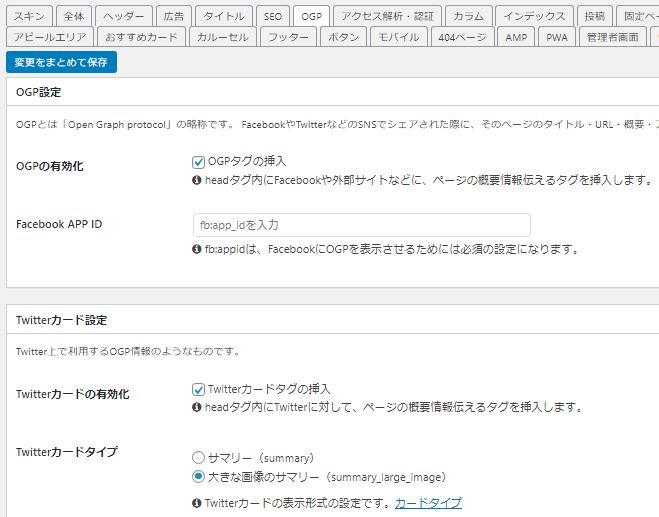
Task: Click the Twitterカード設定 section heading
Action: (x=61, y=320)
